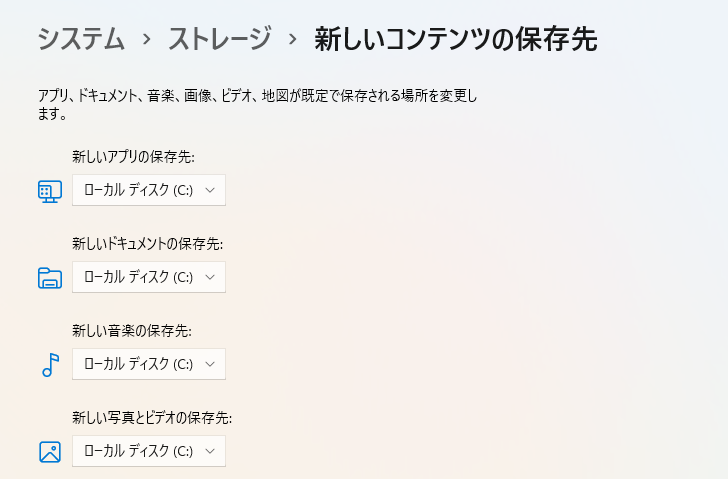728x479 pixels.
Task: Click the 新しい音楽の保存先 label
Action: click(x=131, y=331)
